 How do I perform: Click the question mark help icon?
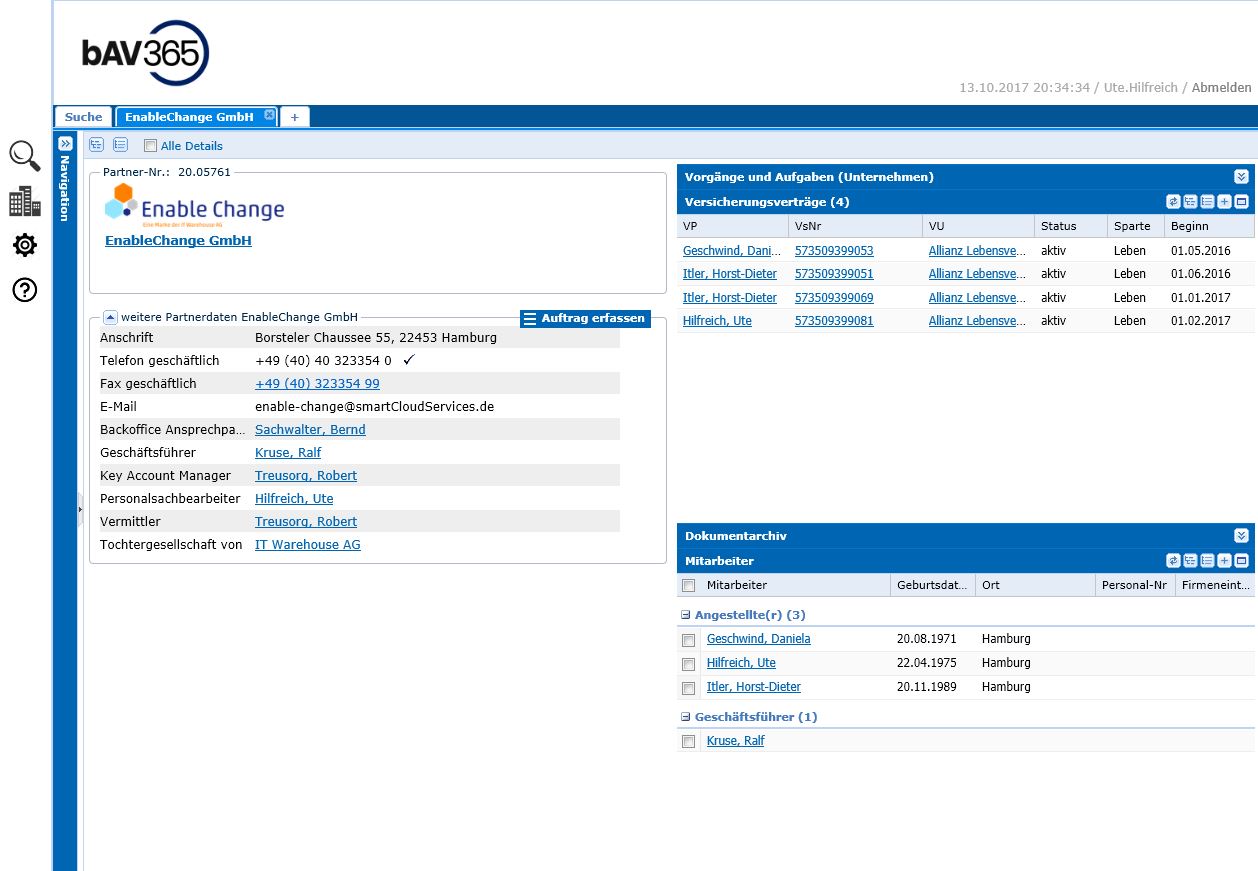25,290
